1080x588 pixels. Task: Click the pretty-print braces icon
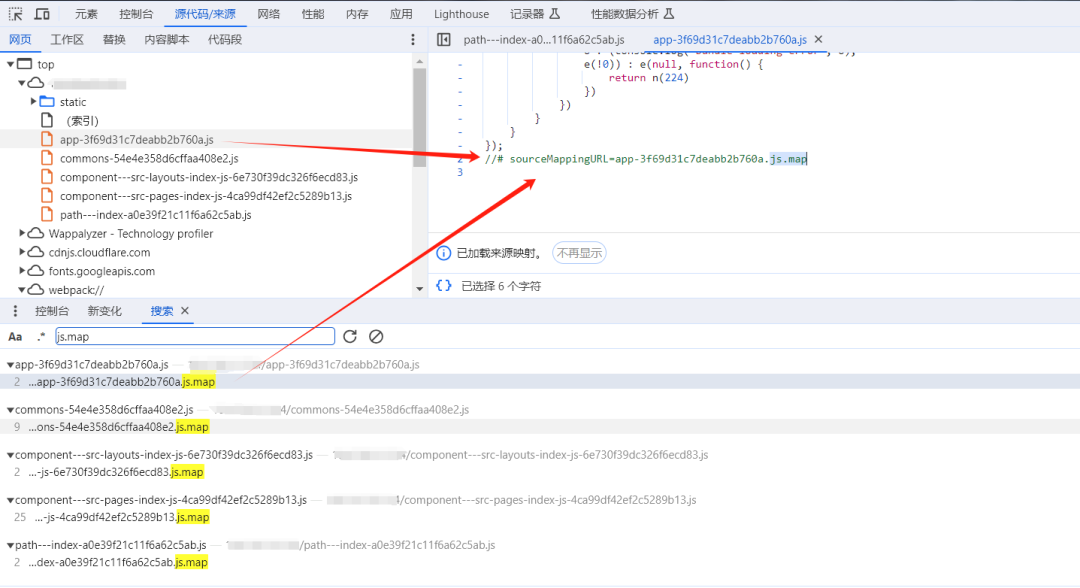pos(444,285)
